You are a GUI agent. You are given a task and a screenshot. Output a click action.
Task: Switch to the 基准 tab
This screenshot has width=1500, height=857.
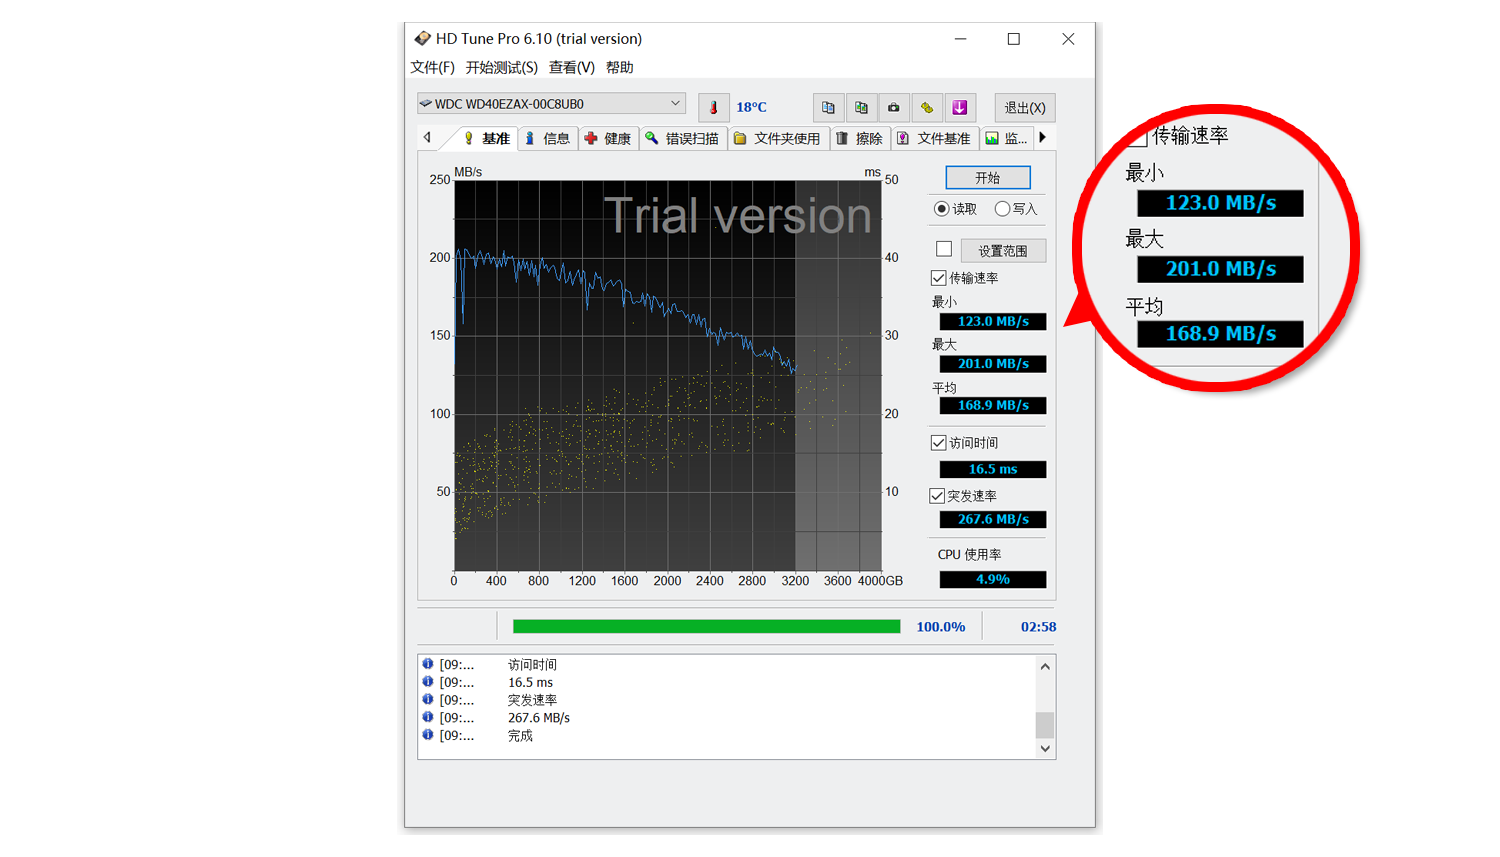pyautogui.click(x=486, y=138)
